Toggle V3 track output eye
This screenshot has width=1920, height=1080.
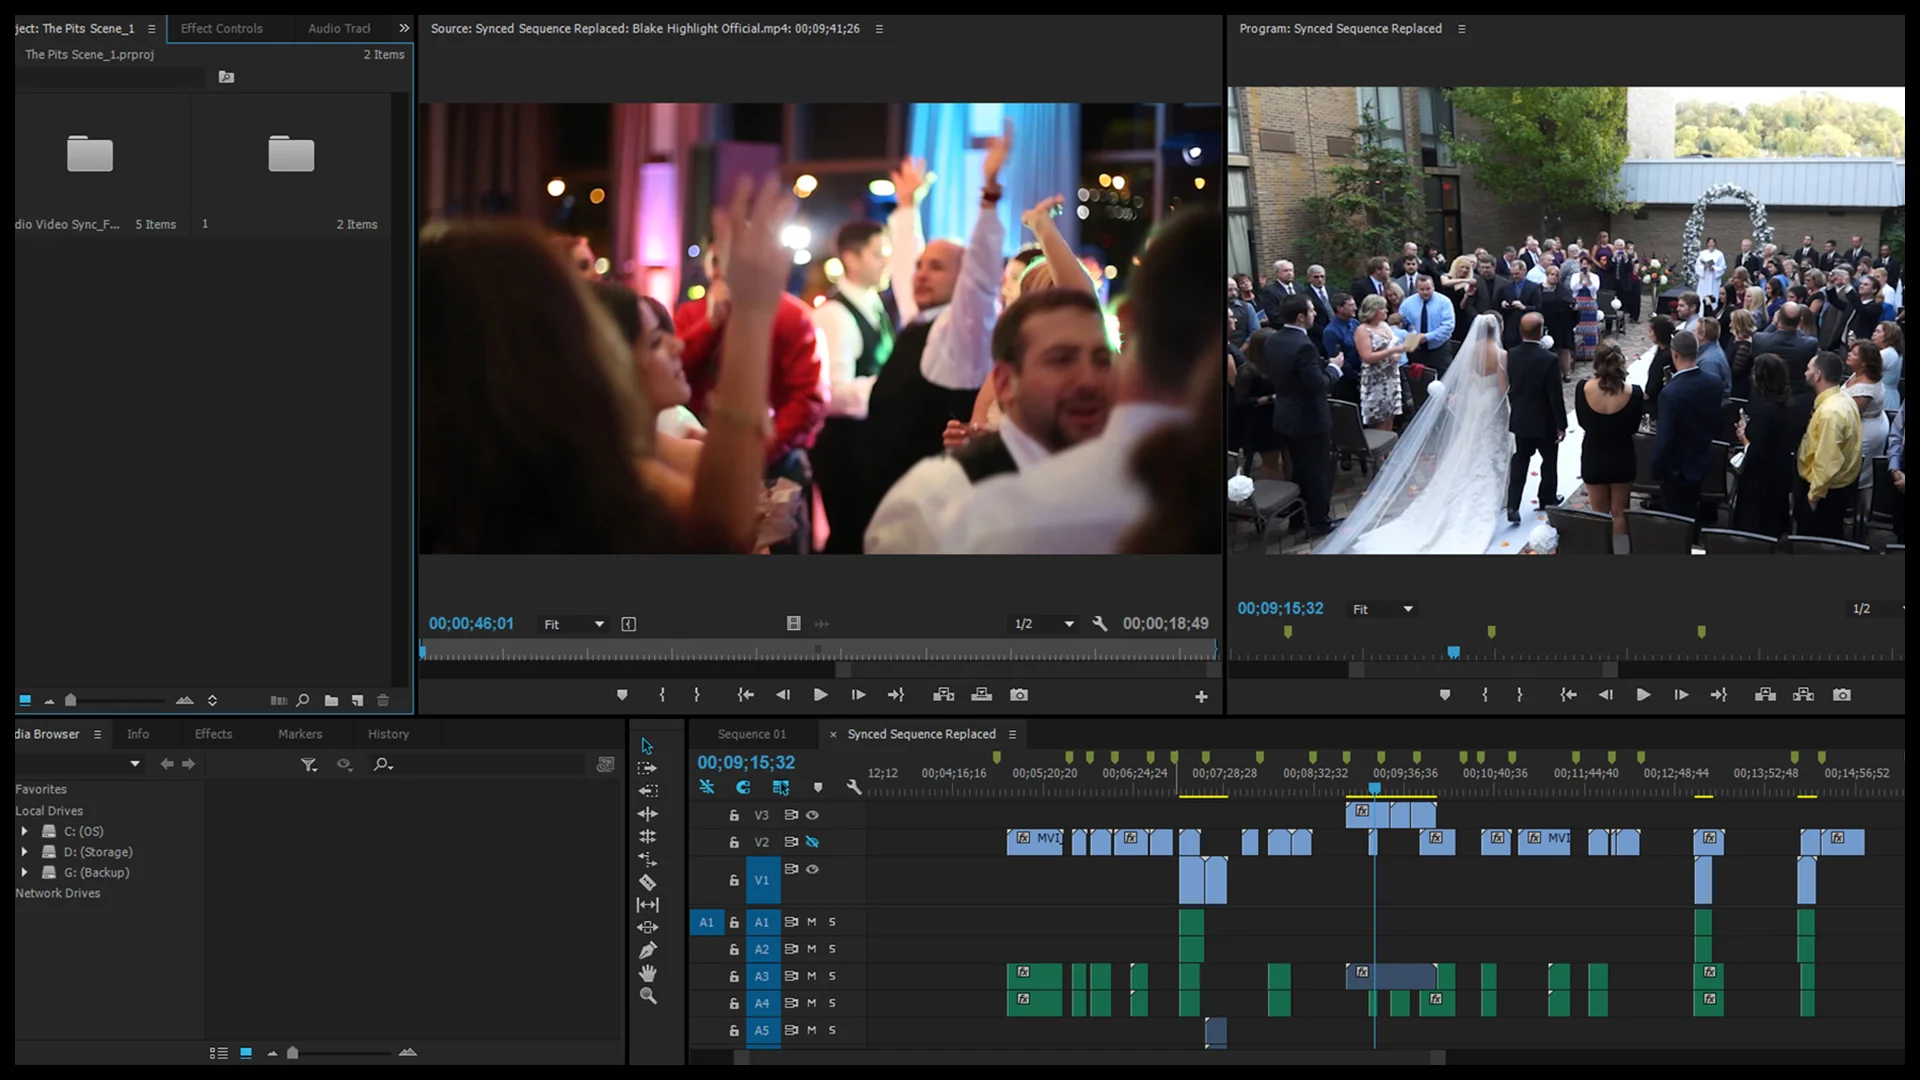tap(813, 815)
